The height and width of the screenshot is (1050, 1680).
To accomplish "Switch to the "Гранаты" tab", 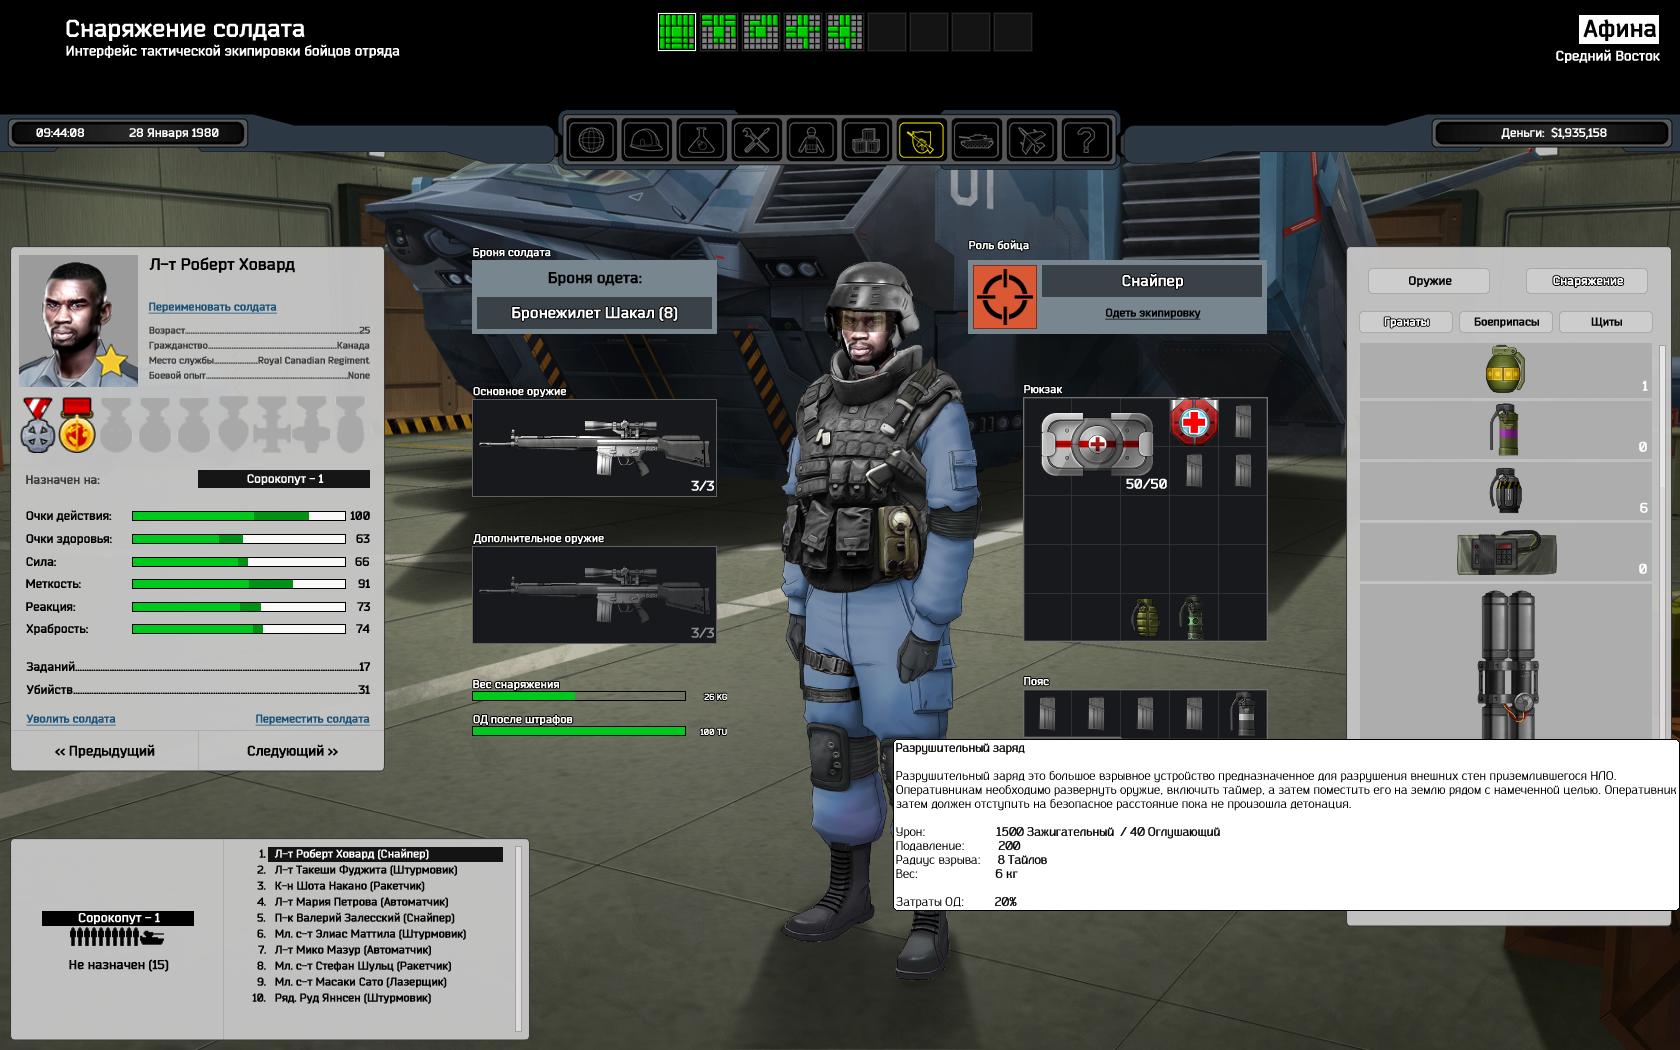I will [x=1406, y=322].
